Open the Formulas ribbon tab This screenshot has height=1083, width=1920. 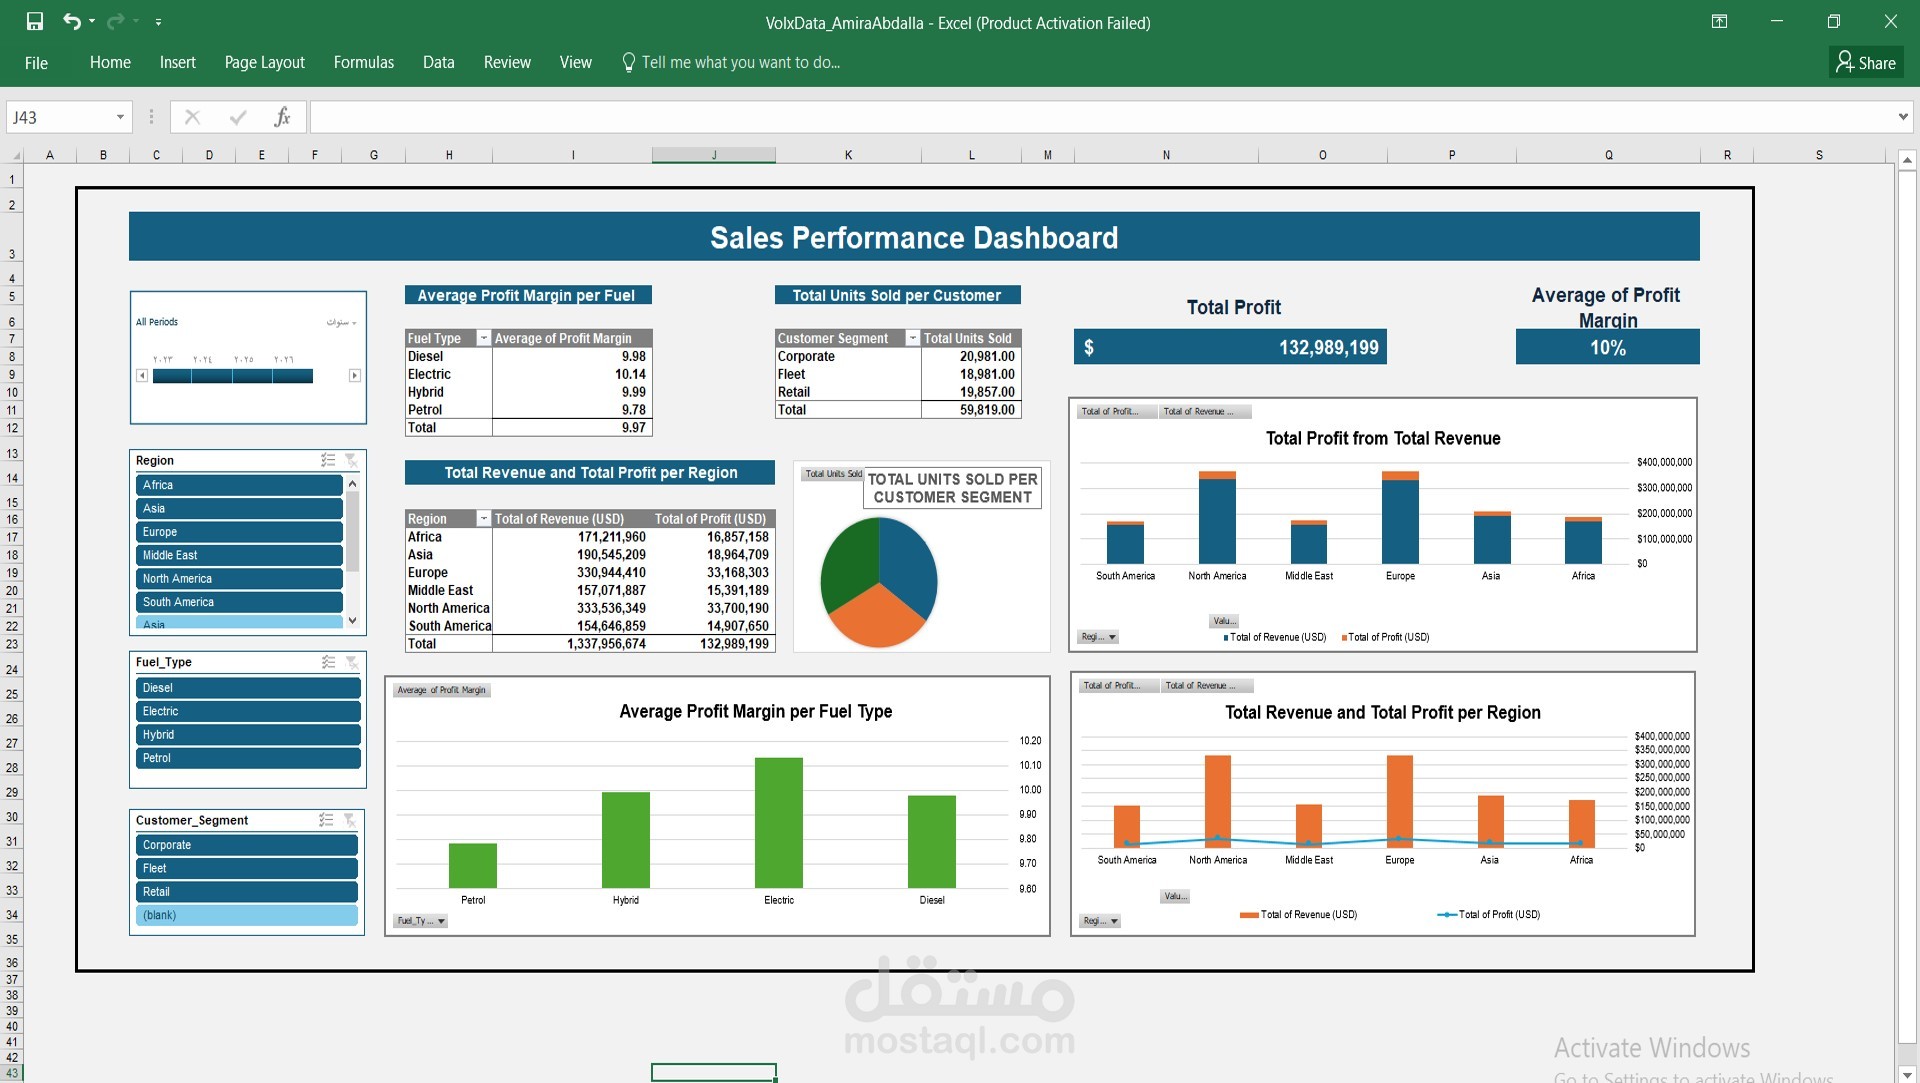(363, 62)
